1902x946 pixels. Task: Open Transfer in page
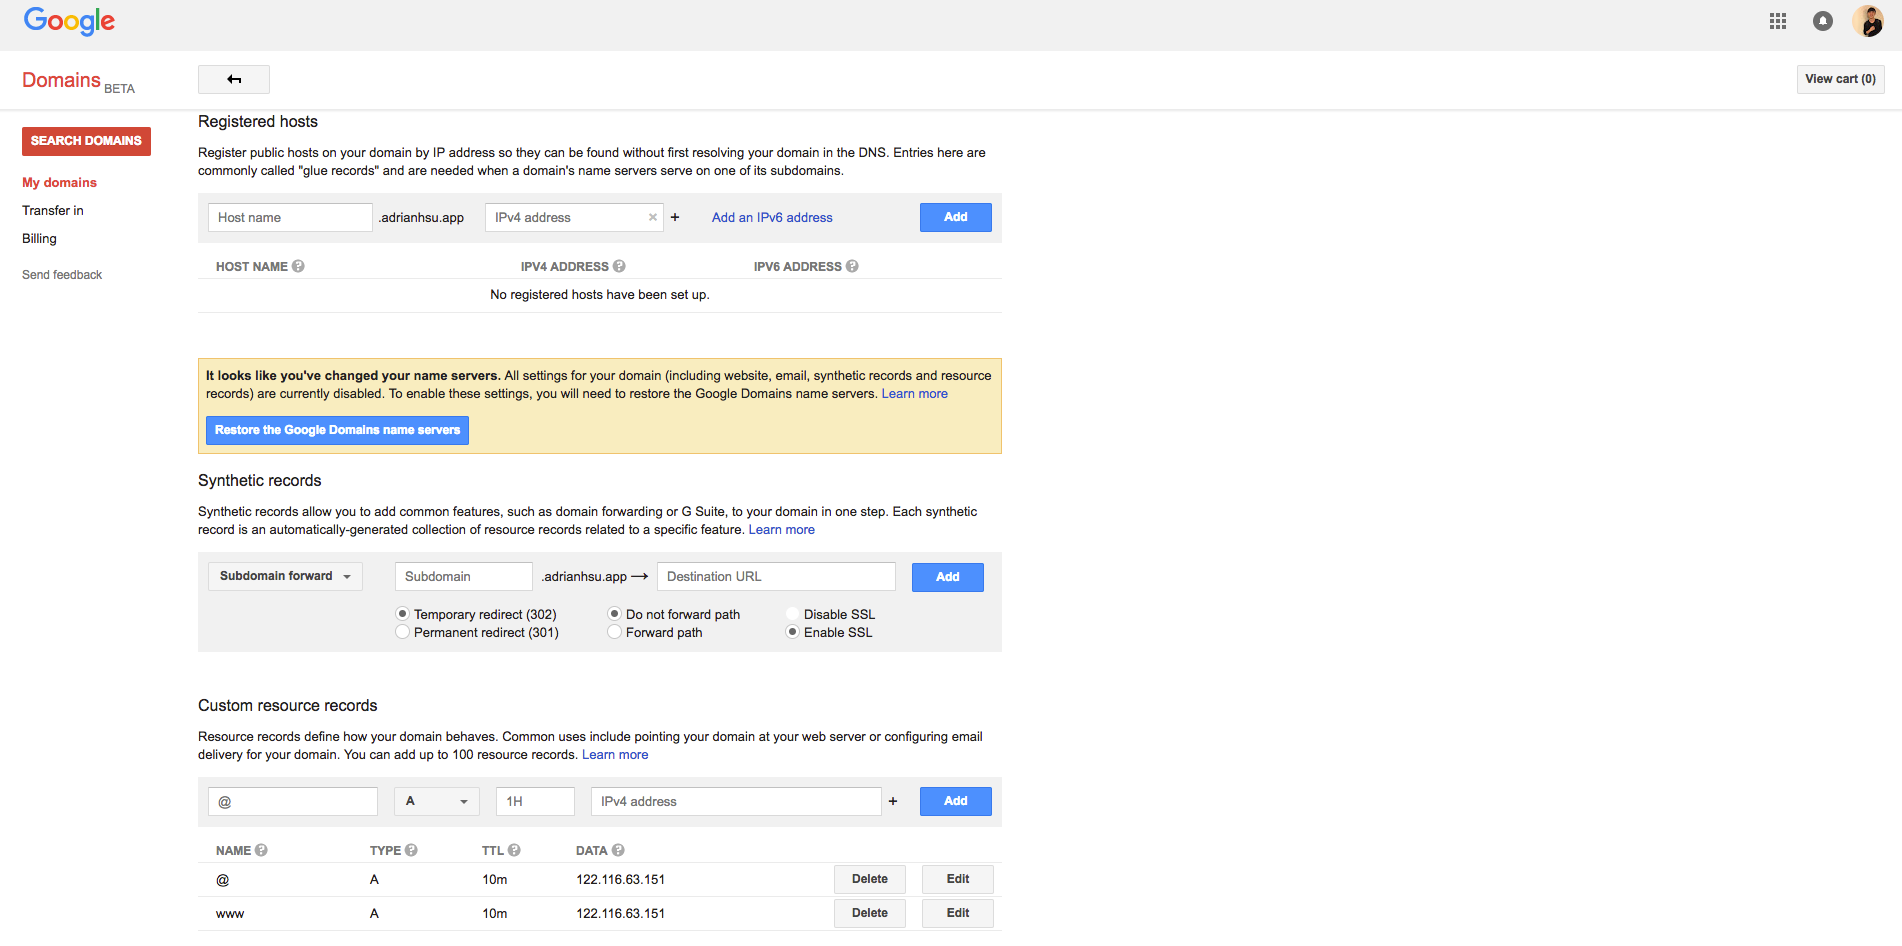coord(53,210)
